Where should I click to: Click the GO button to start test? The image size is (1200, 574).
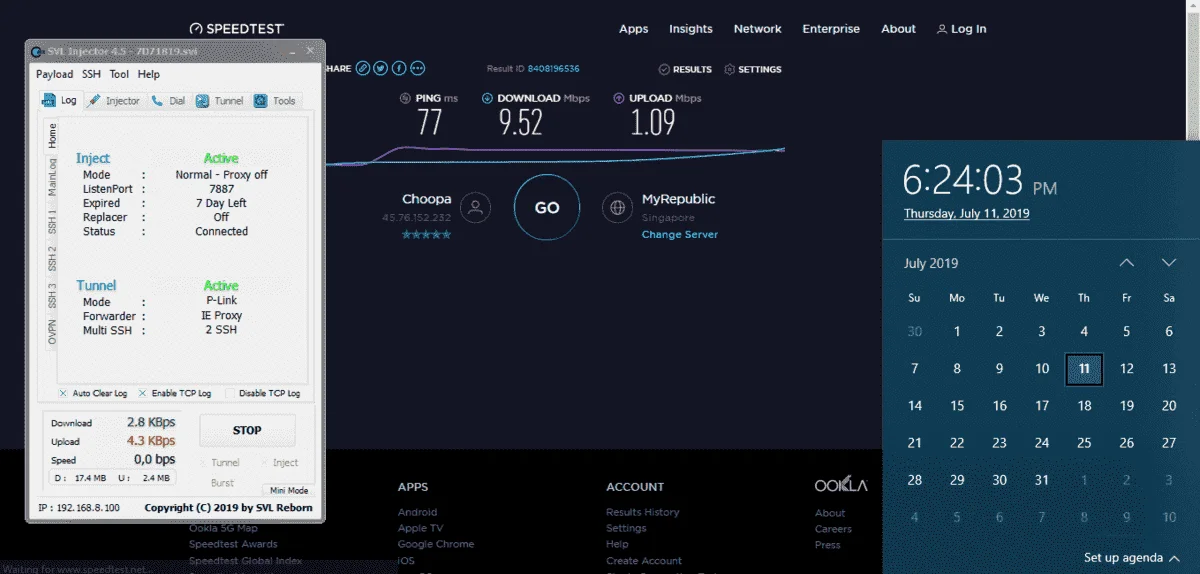[x=547, y=208]
